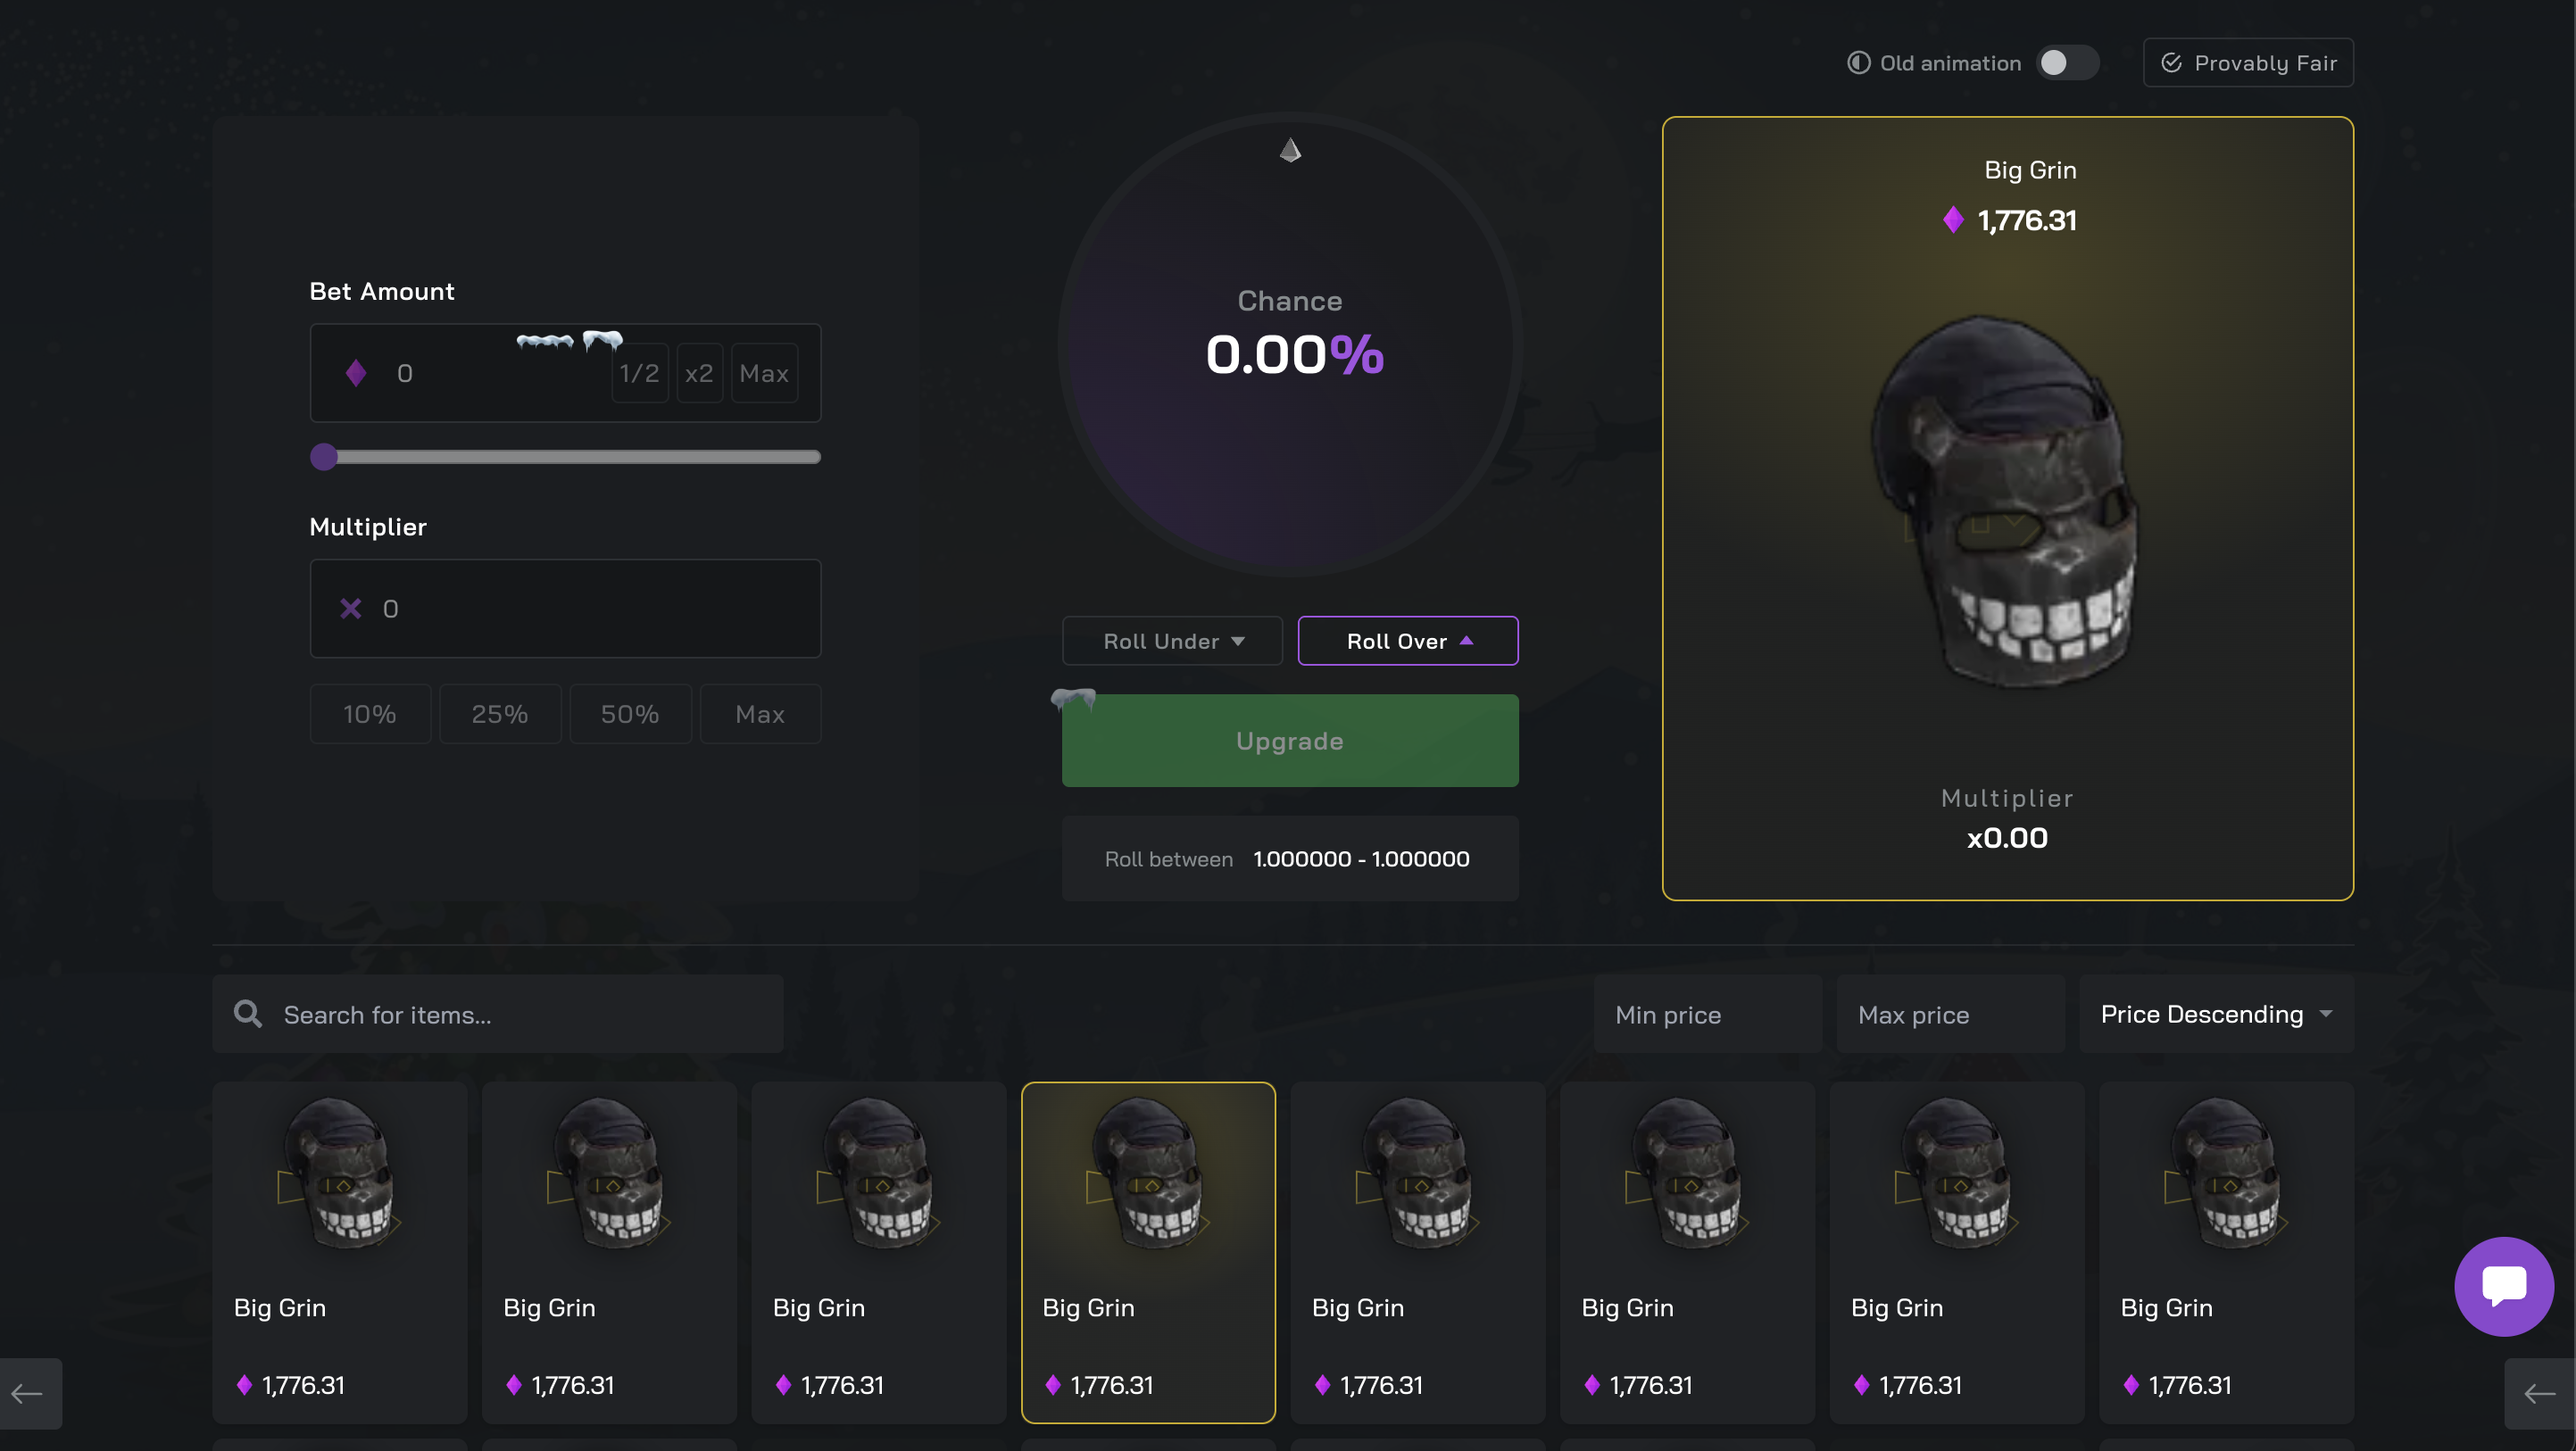Click the Roll Under down arrow
This screenshot has width=2576, height=1451.
click(x=1238, y=641)
